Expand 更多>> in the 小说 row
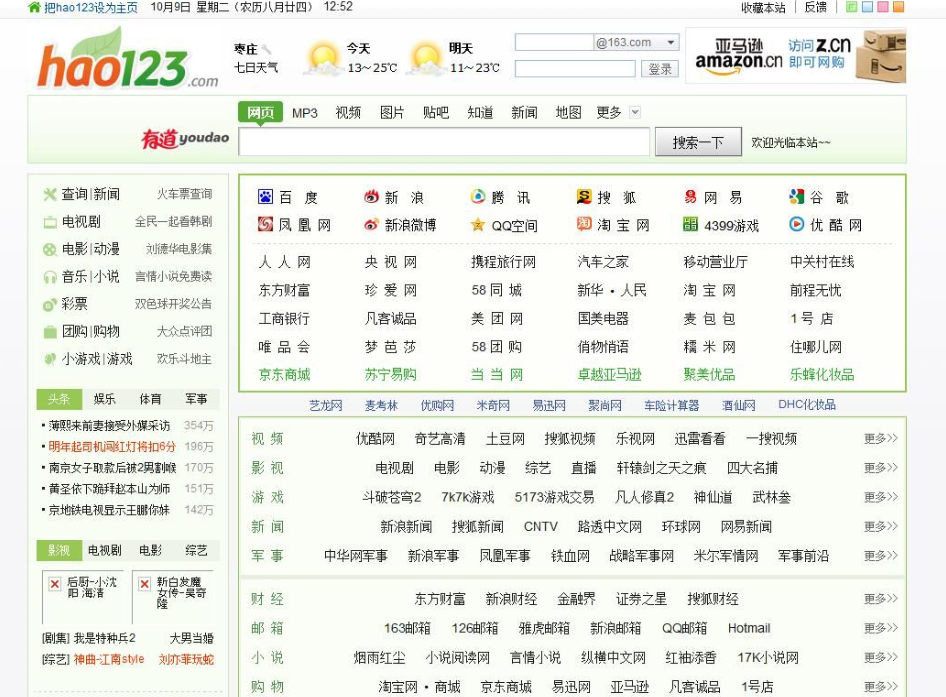The width and height of the screenshot is (946, 697). 880,657
